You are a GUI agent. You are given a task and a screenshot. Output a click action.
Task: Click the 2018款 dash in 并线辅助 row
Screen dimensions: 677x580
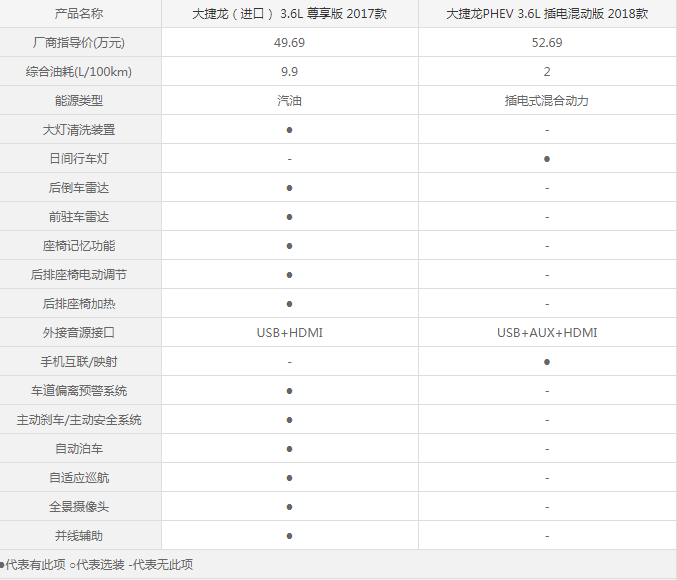pos(547,536)
